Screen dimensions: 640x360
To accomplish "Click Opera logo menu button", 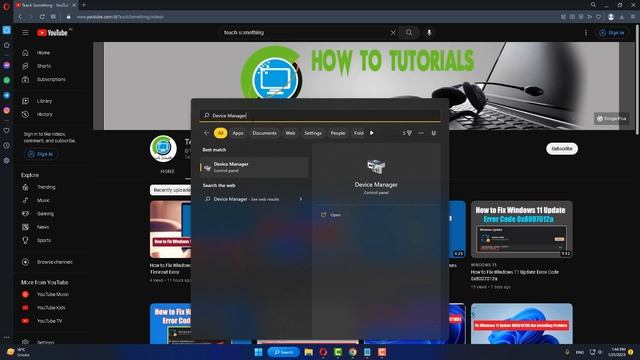I will 6,6.
